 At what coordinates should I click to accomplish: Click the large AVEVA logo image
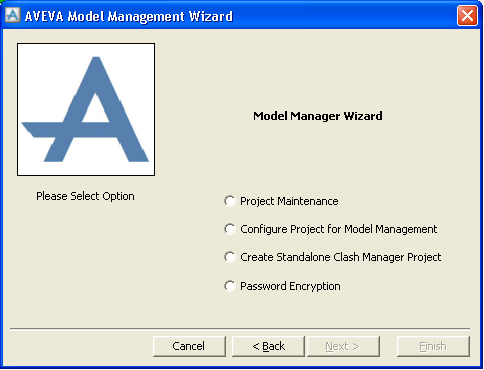point(86,109)
